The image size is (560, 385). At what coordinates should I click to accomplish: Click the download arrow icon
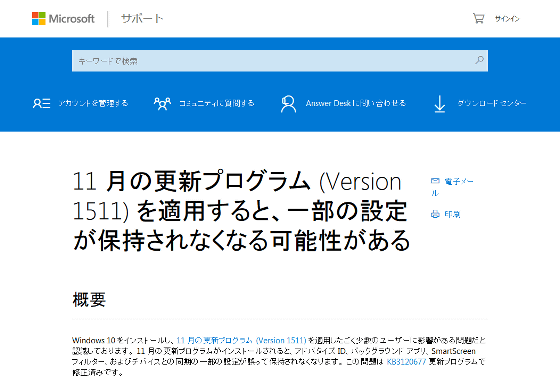pyautogui.click(x=440, y=104)
